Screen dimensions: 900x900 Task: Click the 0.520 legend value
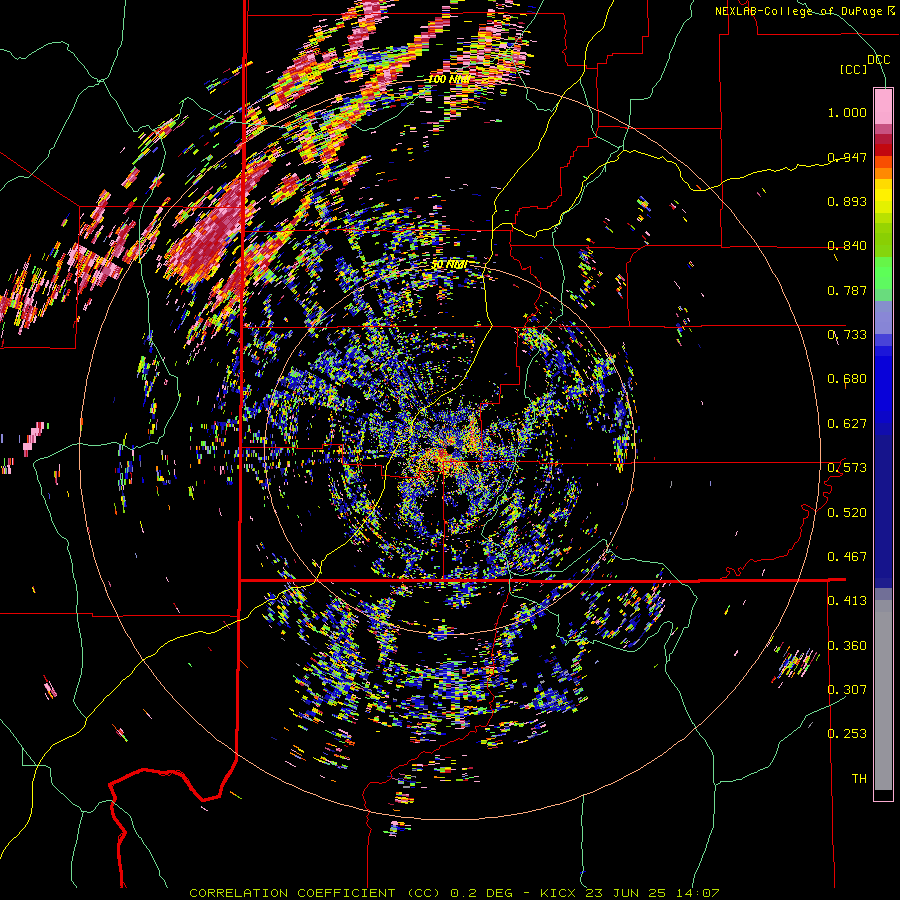click(847, 513)
